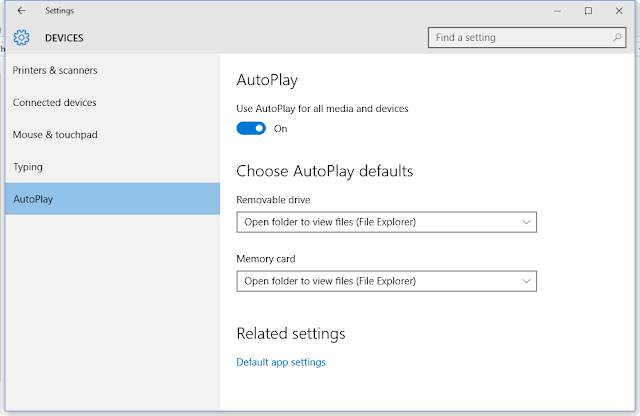The height and width of the screenshot is (416, 640).
Task: Select Printers & scanners in sidebar
Action: 55,70
